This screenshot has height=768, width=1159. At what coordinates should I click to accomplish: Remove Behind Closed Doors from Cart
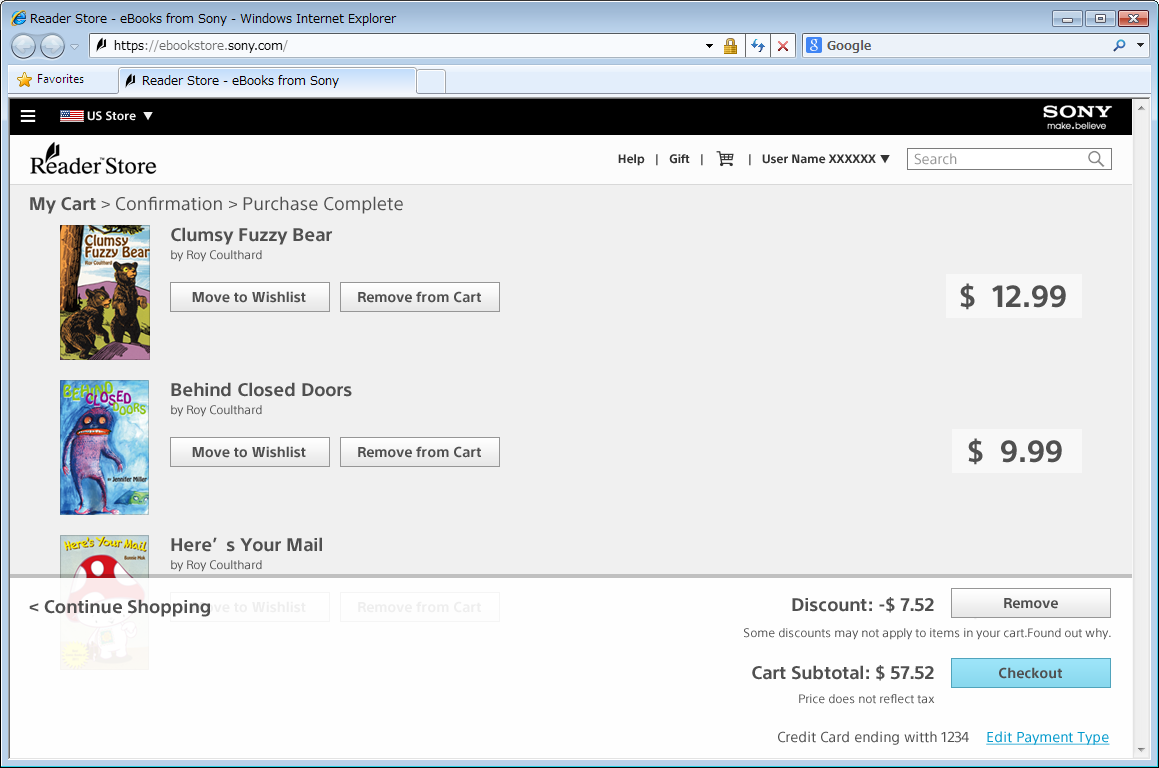[x=420, y=452]
